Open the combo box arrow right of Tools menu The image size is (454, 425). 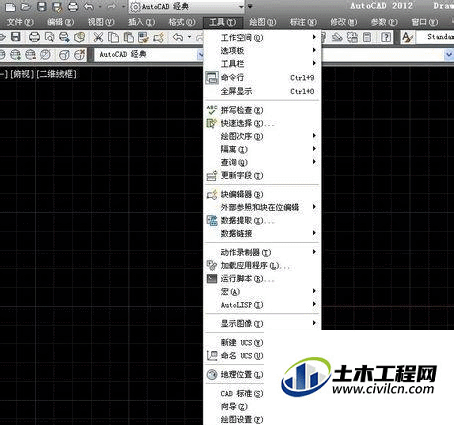pos(449,54)
